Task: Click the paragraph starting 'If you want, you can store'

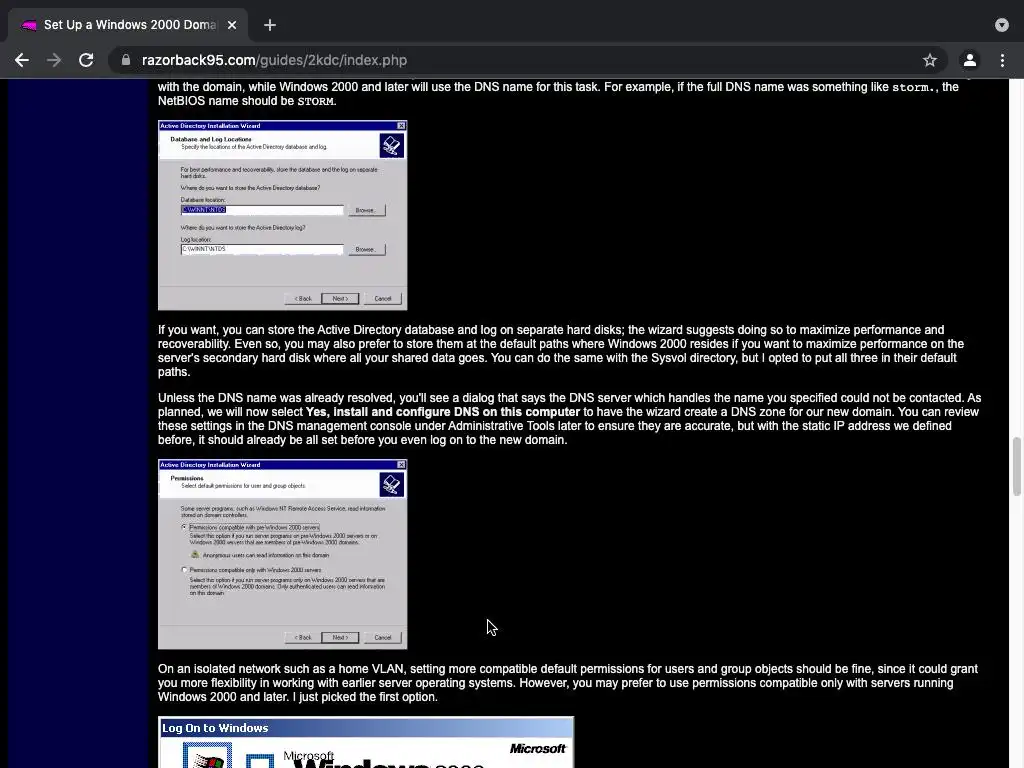Action: tap(561, 351)
